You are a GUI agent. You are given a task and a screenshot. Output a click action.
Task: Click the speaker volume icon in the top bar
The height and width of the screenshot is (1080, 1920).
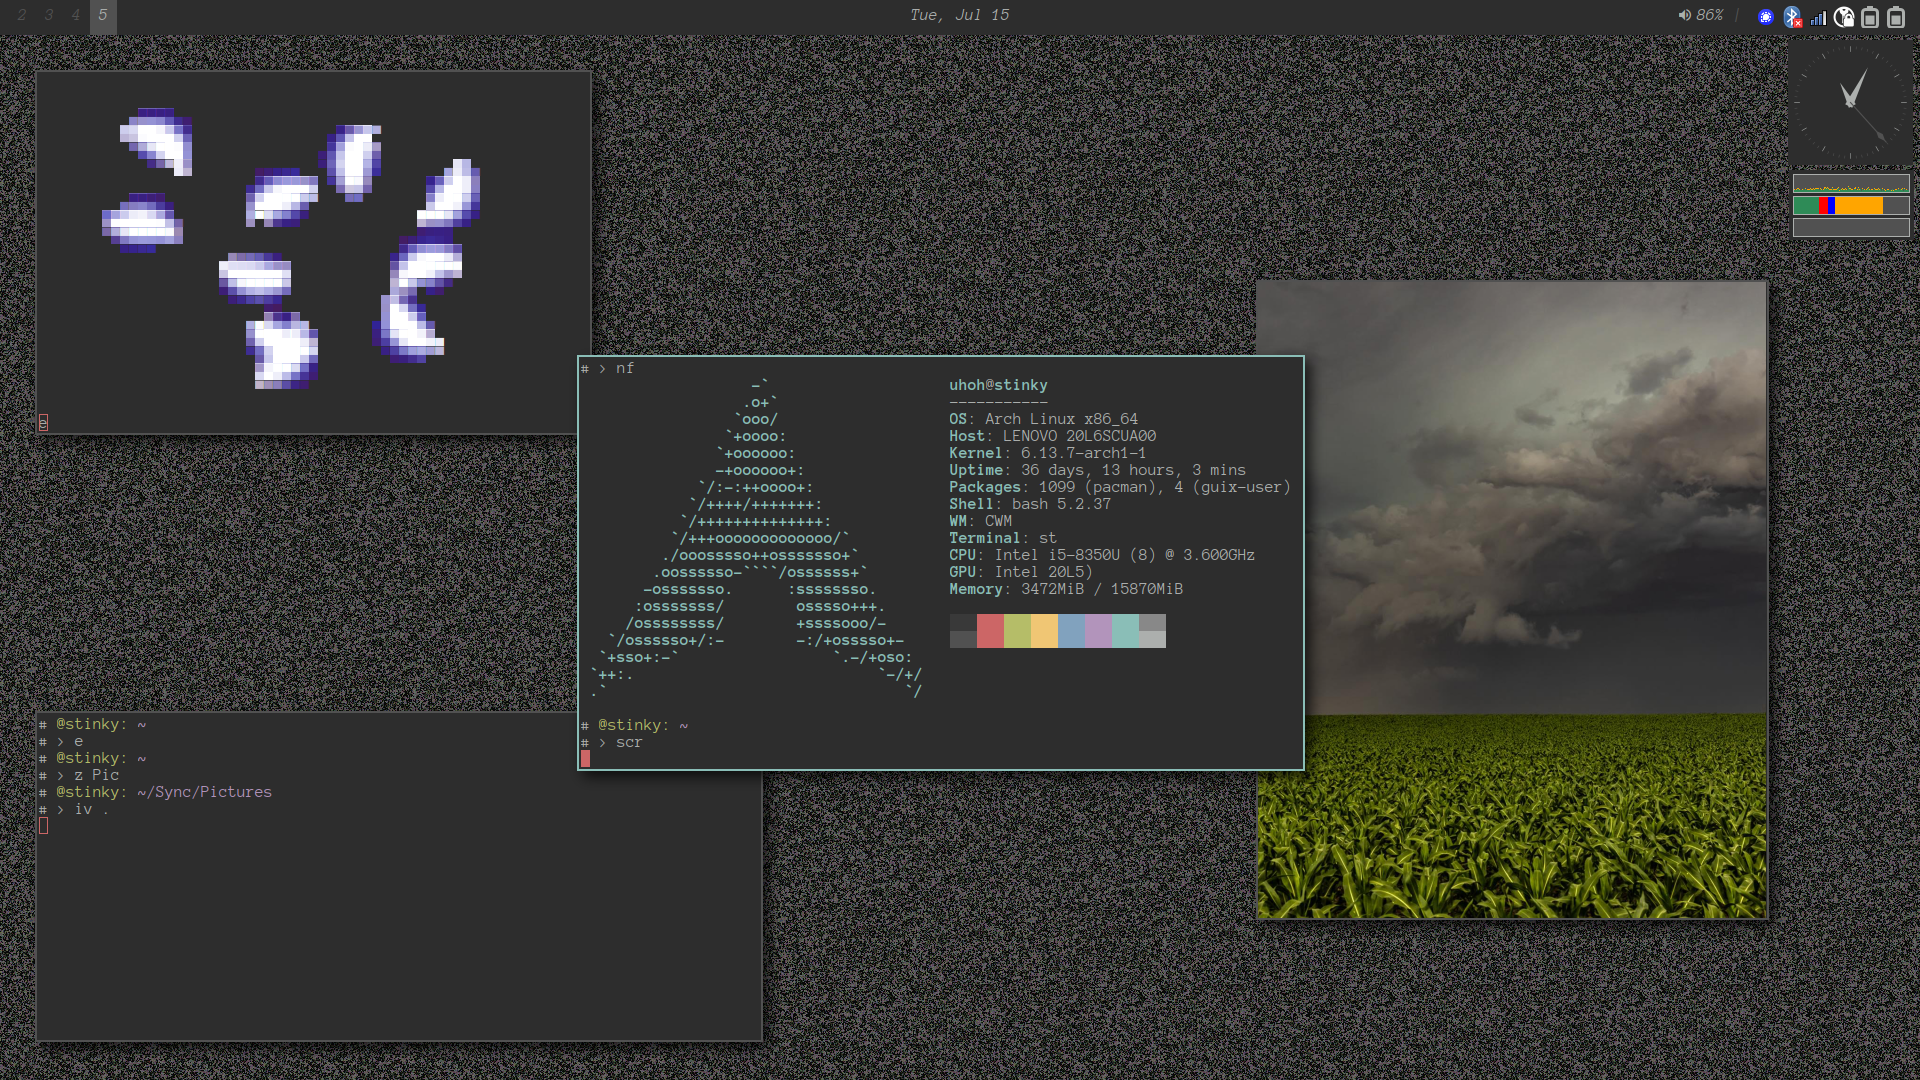pyautogui.click(x=1684, y=15)
